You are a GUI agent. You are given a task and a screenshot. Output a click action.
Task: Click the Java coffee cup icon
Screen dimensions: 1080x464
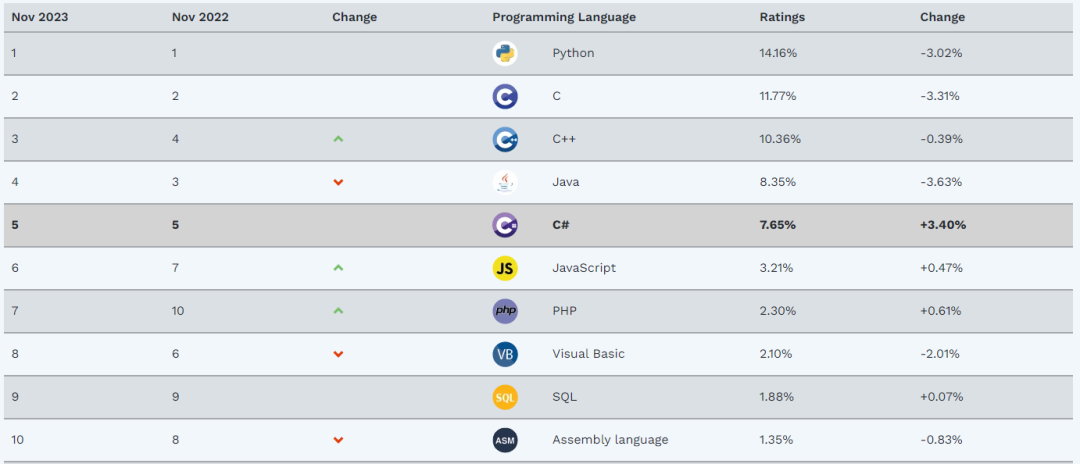click(505, 182)
